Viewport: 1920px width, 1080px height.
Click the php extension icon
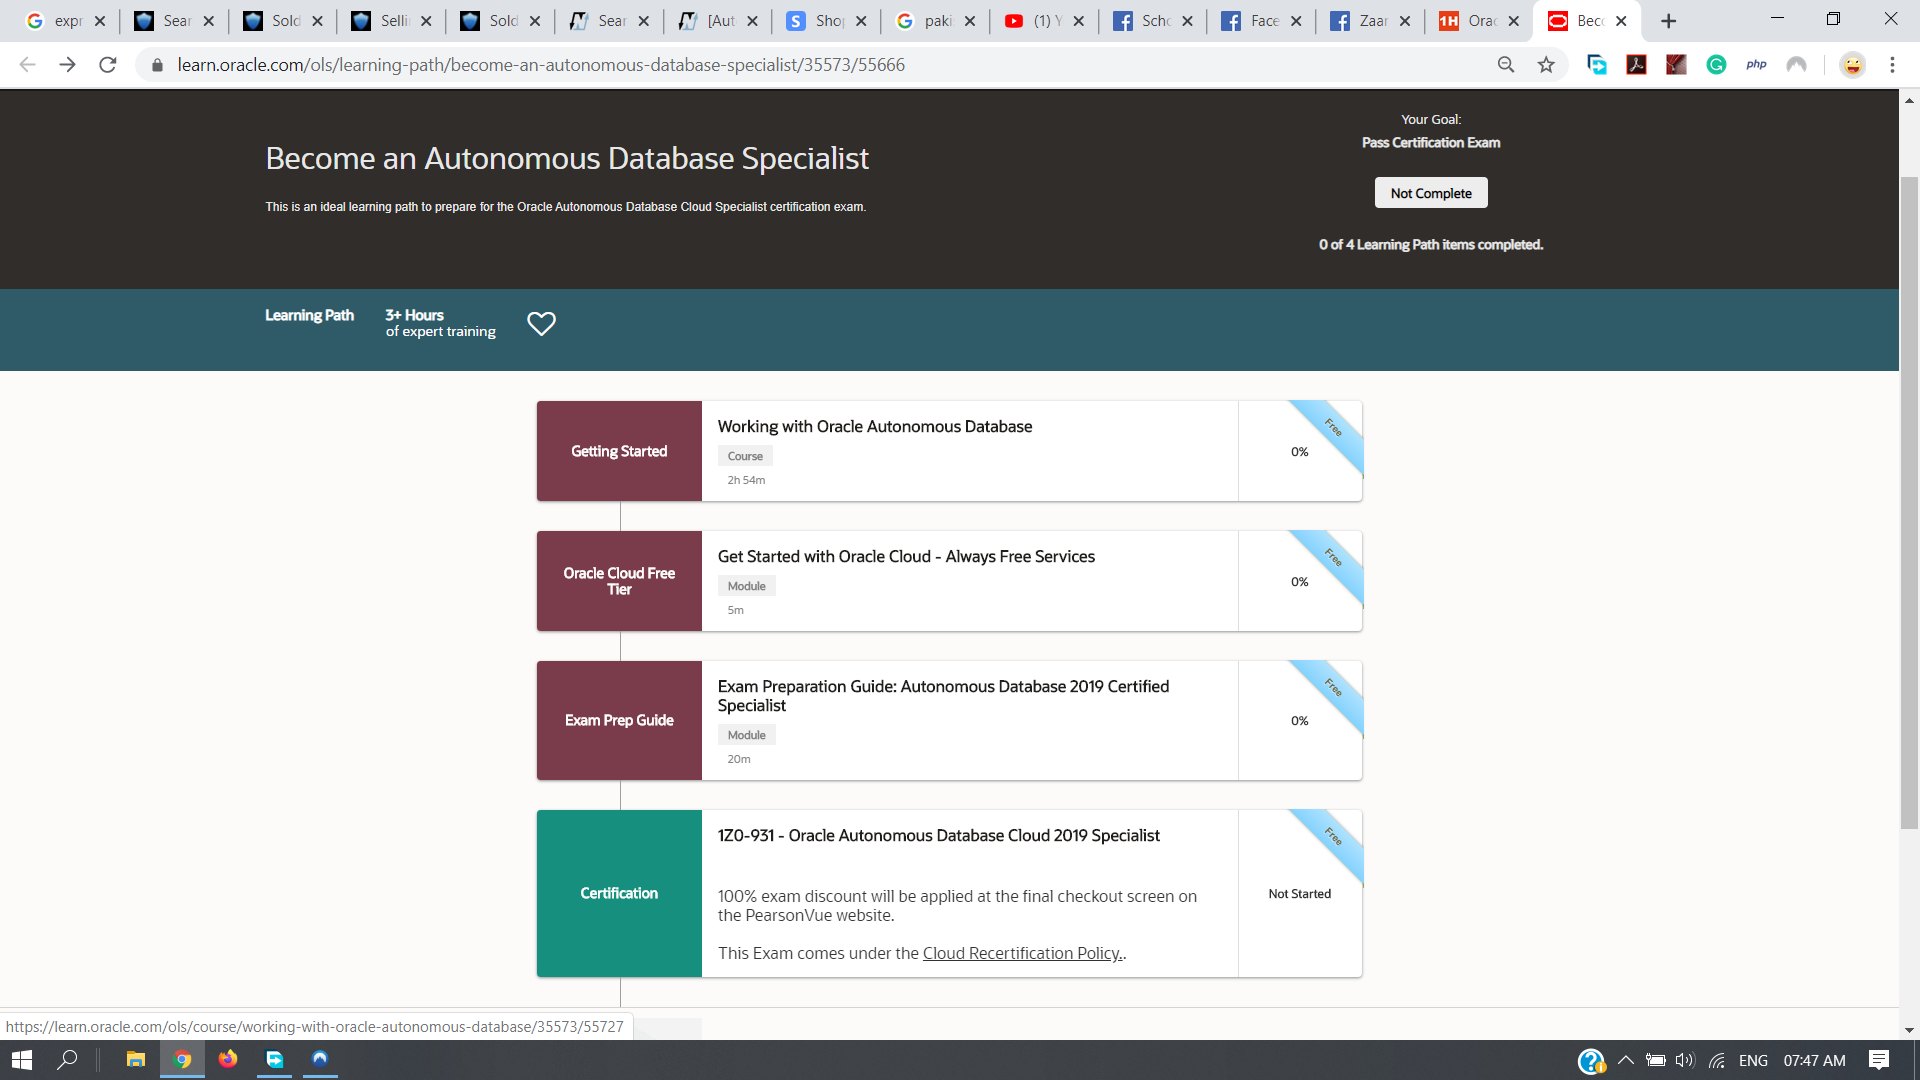1756,65
